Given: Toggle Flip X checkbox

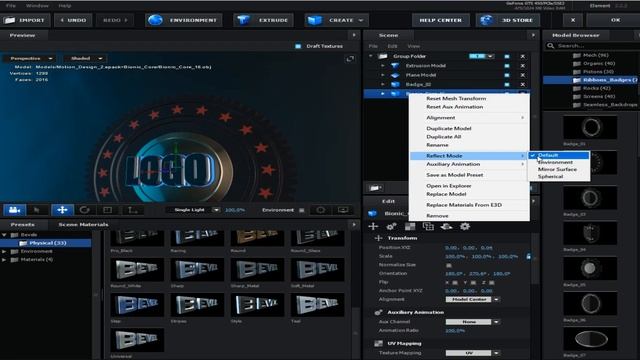Looking at the screenshot, I should pos(455,282).
